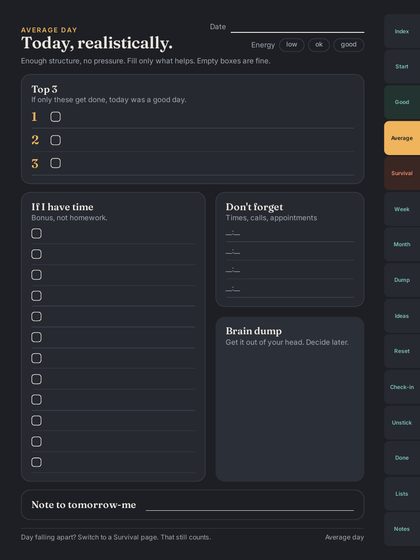This screenshot has height=560, width=420.
Task: Click the 'Enough structure, no pressure' tagline
Action: coord(73,61)
